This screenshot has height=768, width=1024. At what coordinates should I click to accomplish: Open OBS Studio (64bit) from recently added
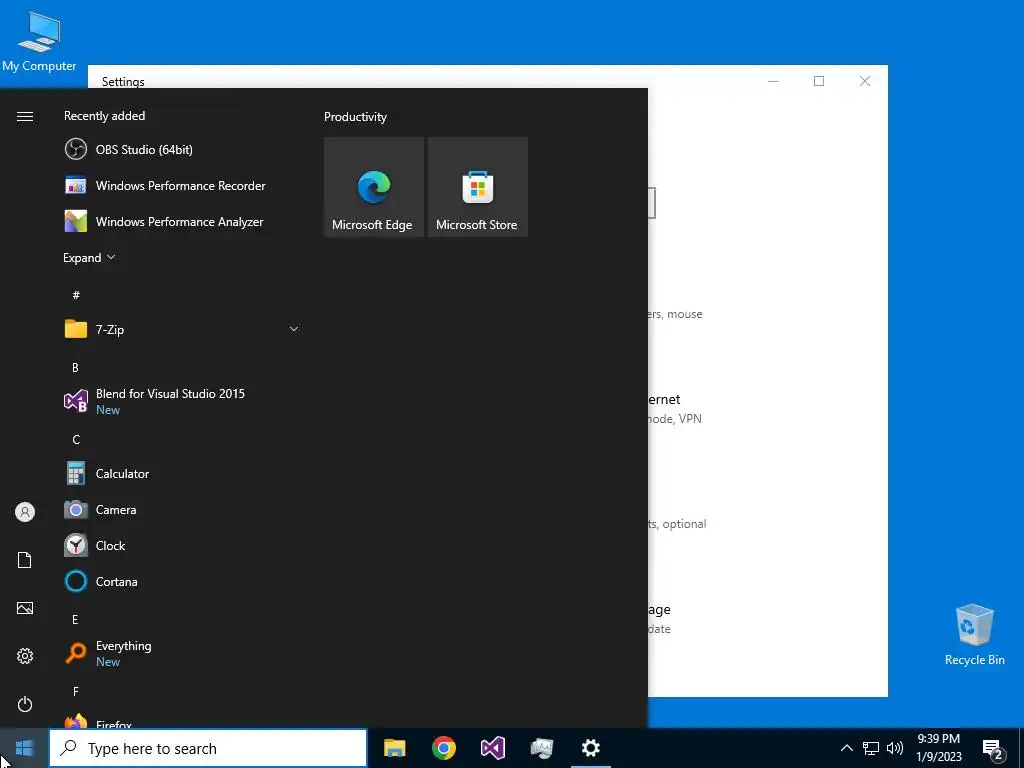point(182,150)
